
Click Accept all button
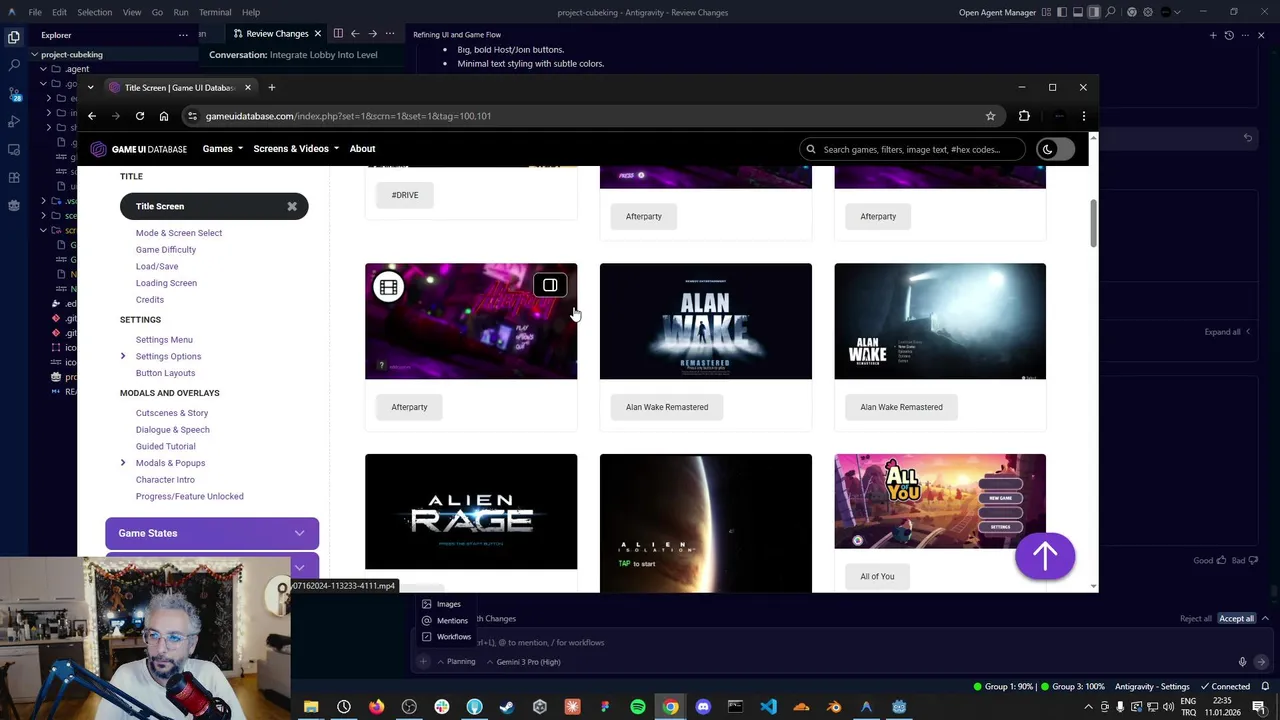[x=1236, y=619]
